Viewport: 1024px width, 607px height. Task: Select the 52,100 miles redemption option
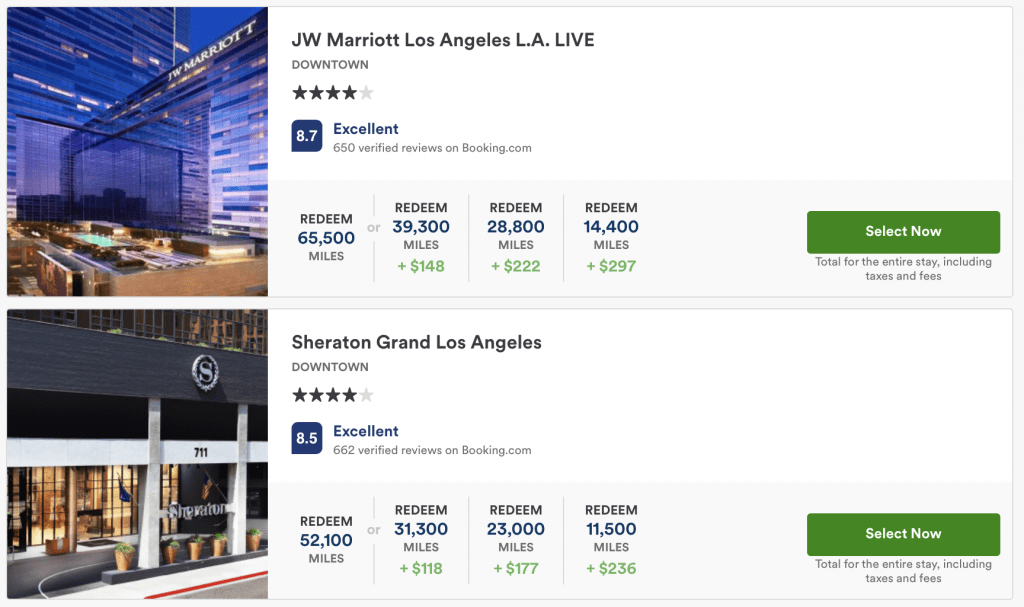[x=325, y=540]
